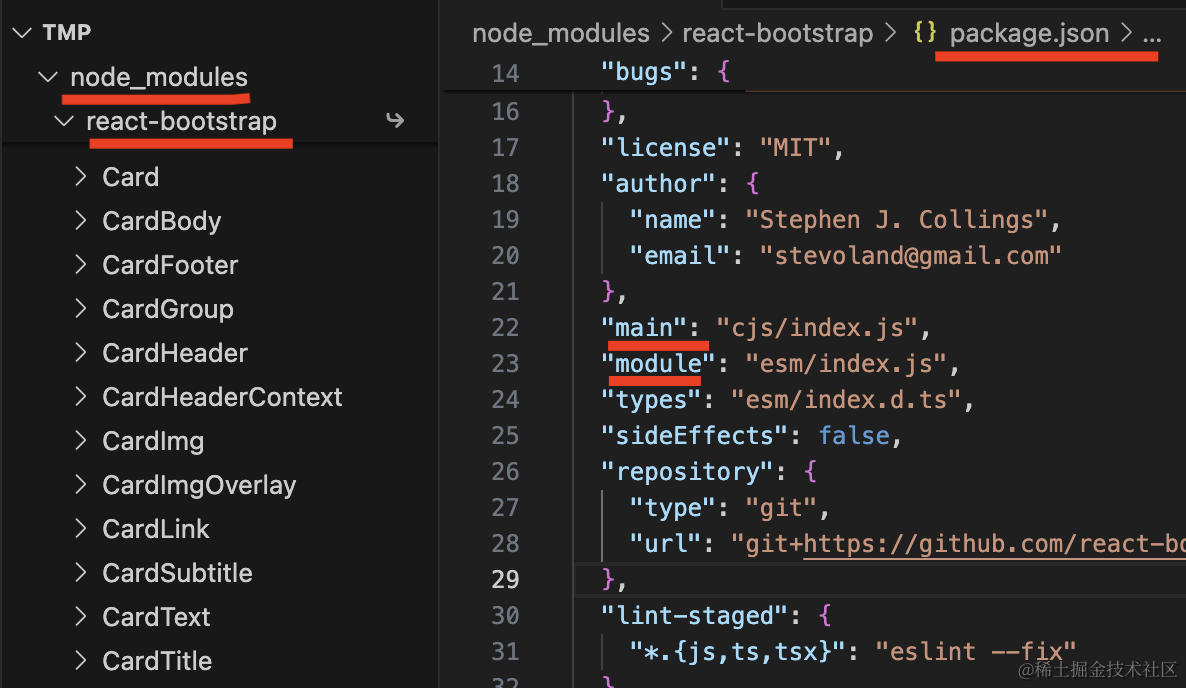Screen dimensions: 1186x688
Task: Select the CardFooter folder name
Action: pos(170,265)
